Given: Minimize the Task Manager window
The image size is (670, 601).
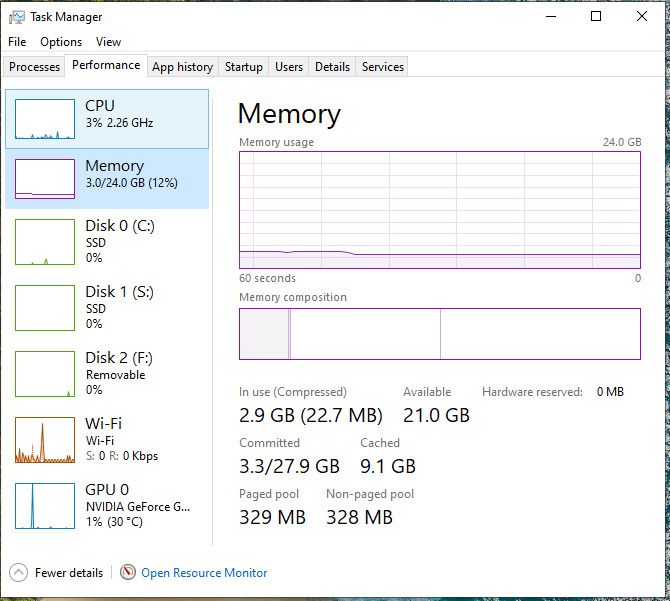Looking at the screenshot, I should pyautogui.click(x=551, y=17).
